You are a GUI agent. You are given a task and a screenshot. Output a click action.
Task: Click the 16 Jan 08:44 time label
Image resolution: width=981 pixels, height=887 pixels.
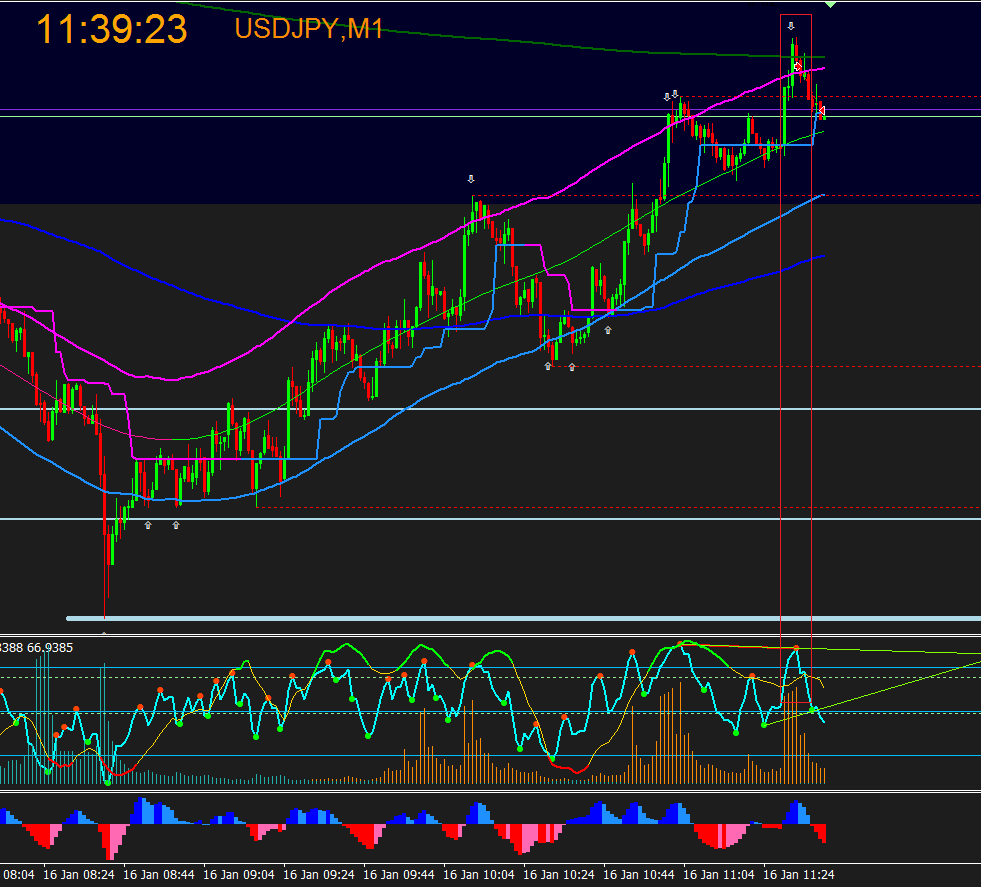(x=159, y=874)
